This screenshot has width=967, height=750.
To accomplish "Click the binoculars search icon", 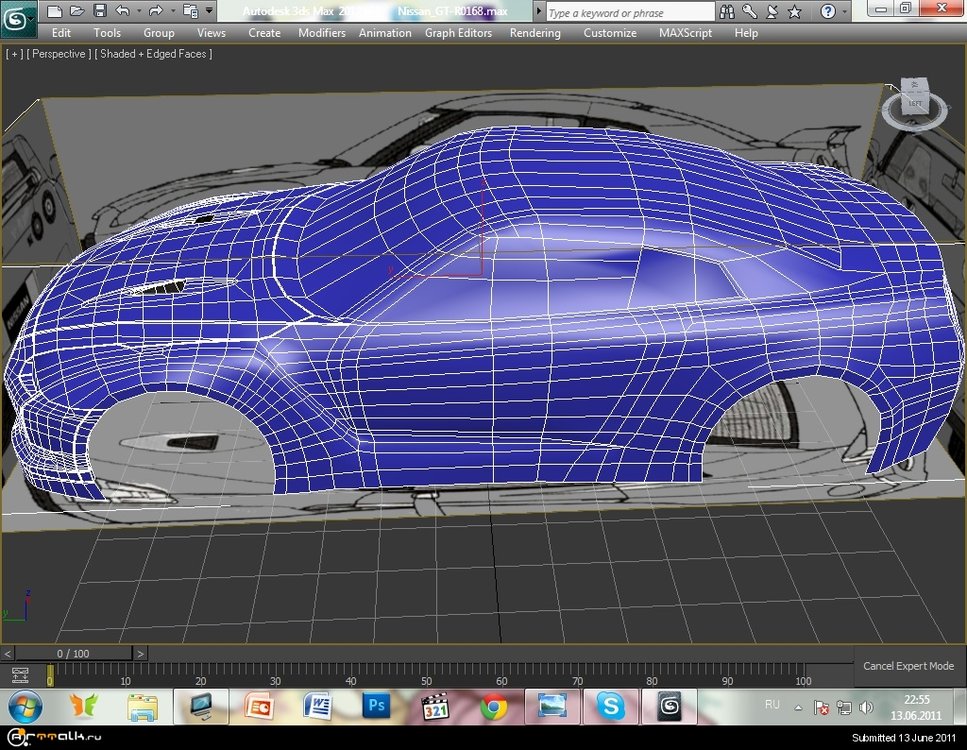I will (x=729, y=12).
